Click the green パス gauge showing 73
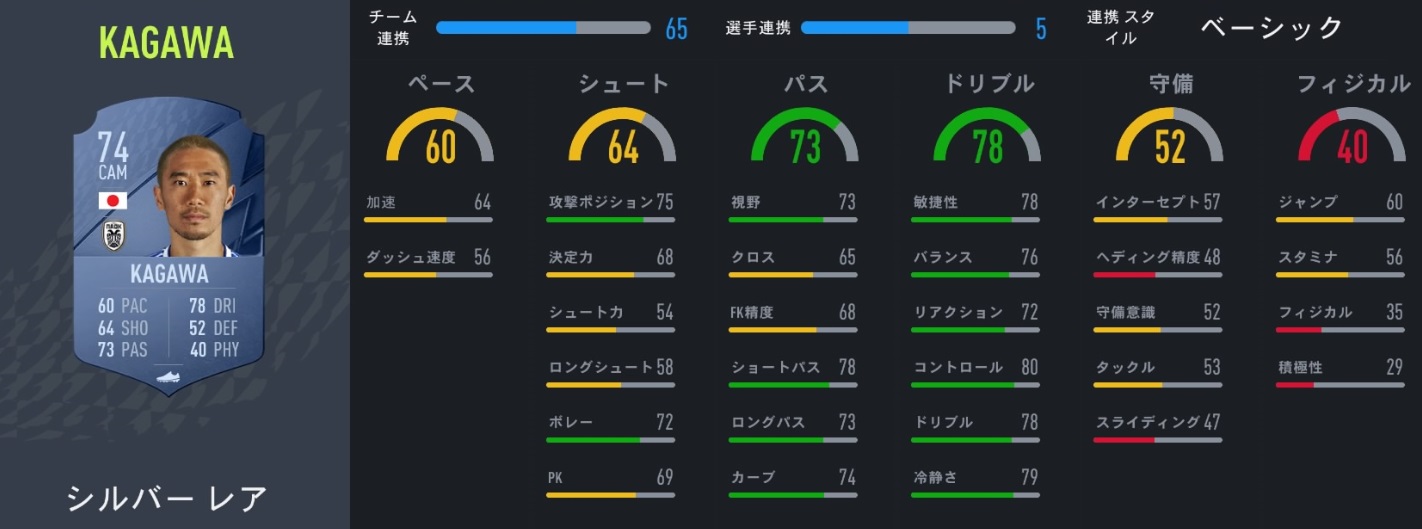 click(804, 137)
